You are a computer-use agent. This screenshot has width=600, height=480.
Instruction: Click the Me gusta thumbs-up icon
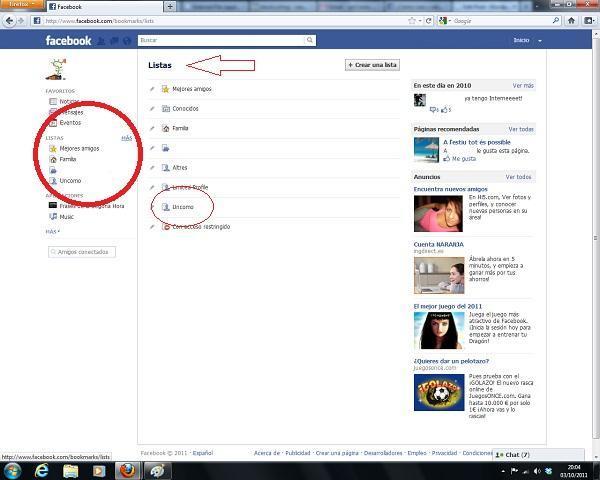[447, 158]
